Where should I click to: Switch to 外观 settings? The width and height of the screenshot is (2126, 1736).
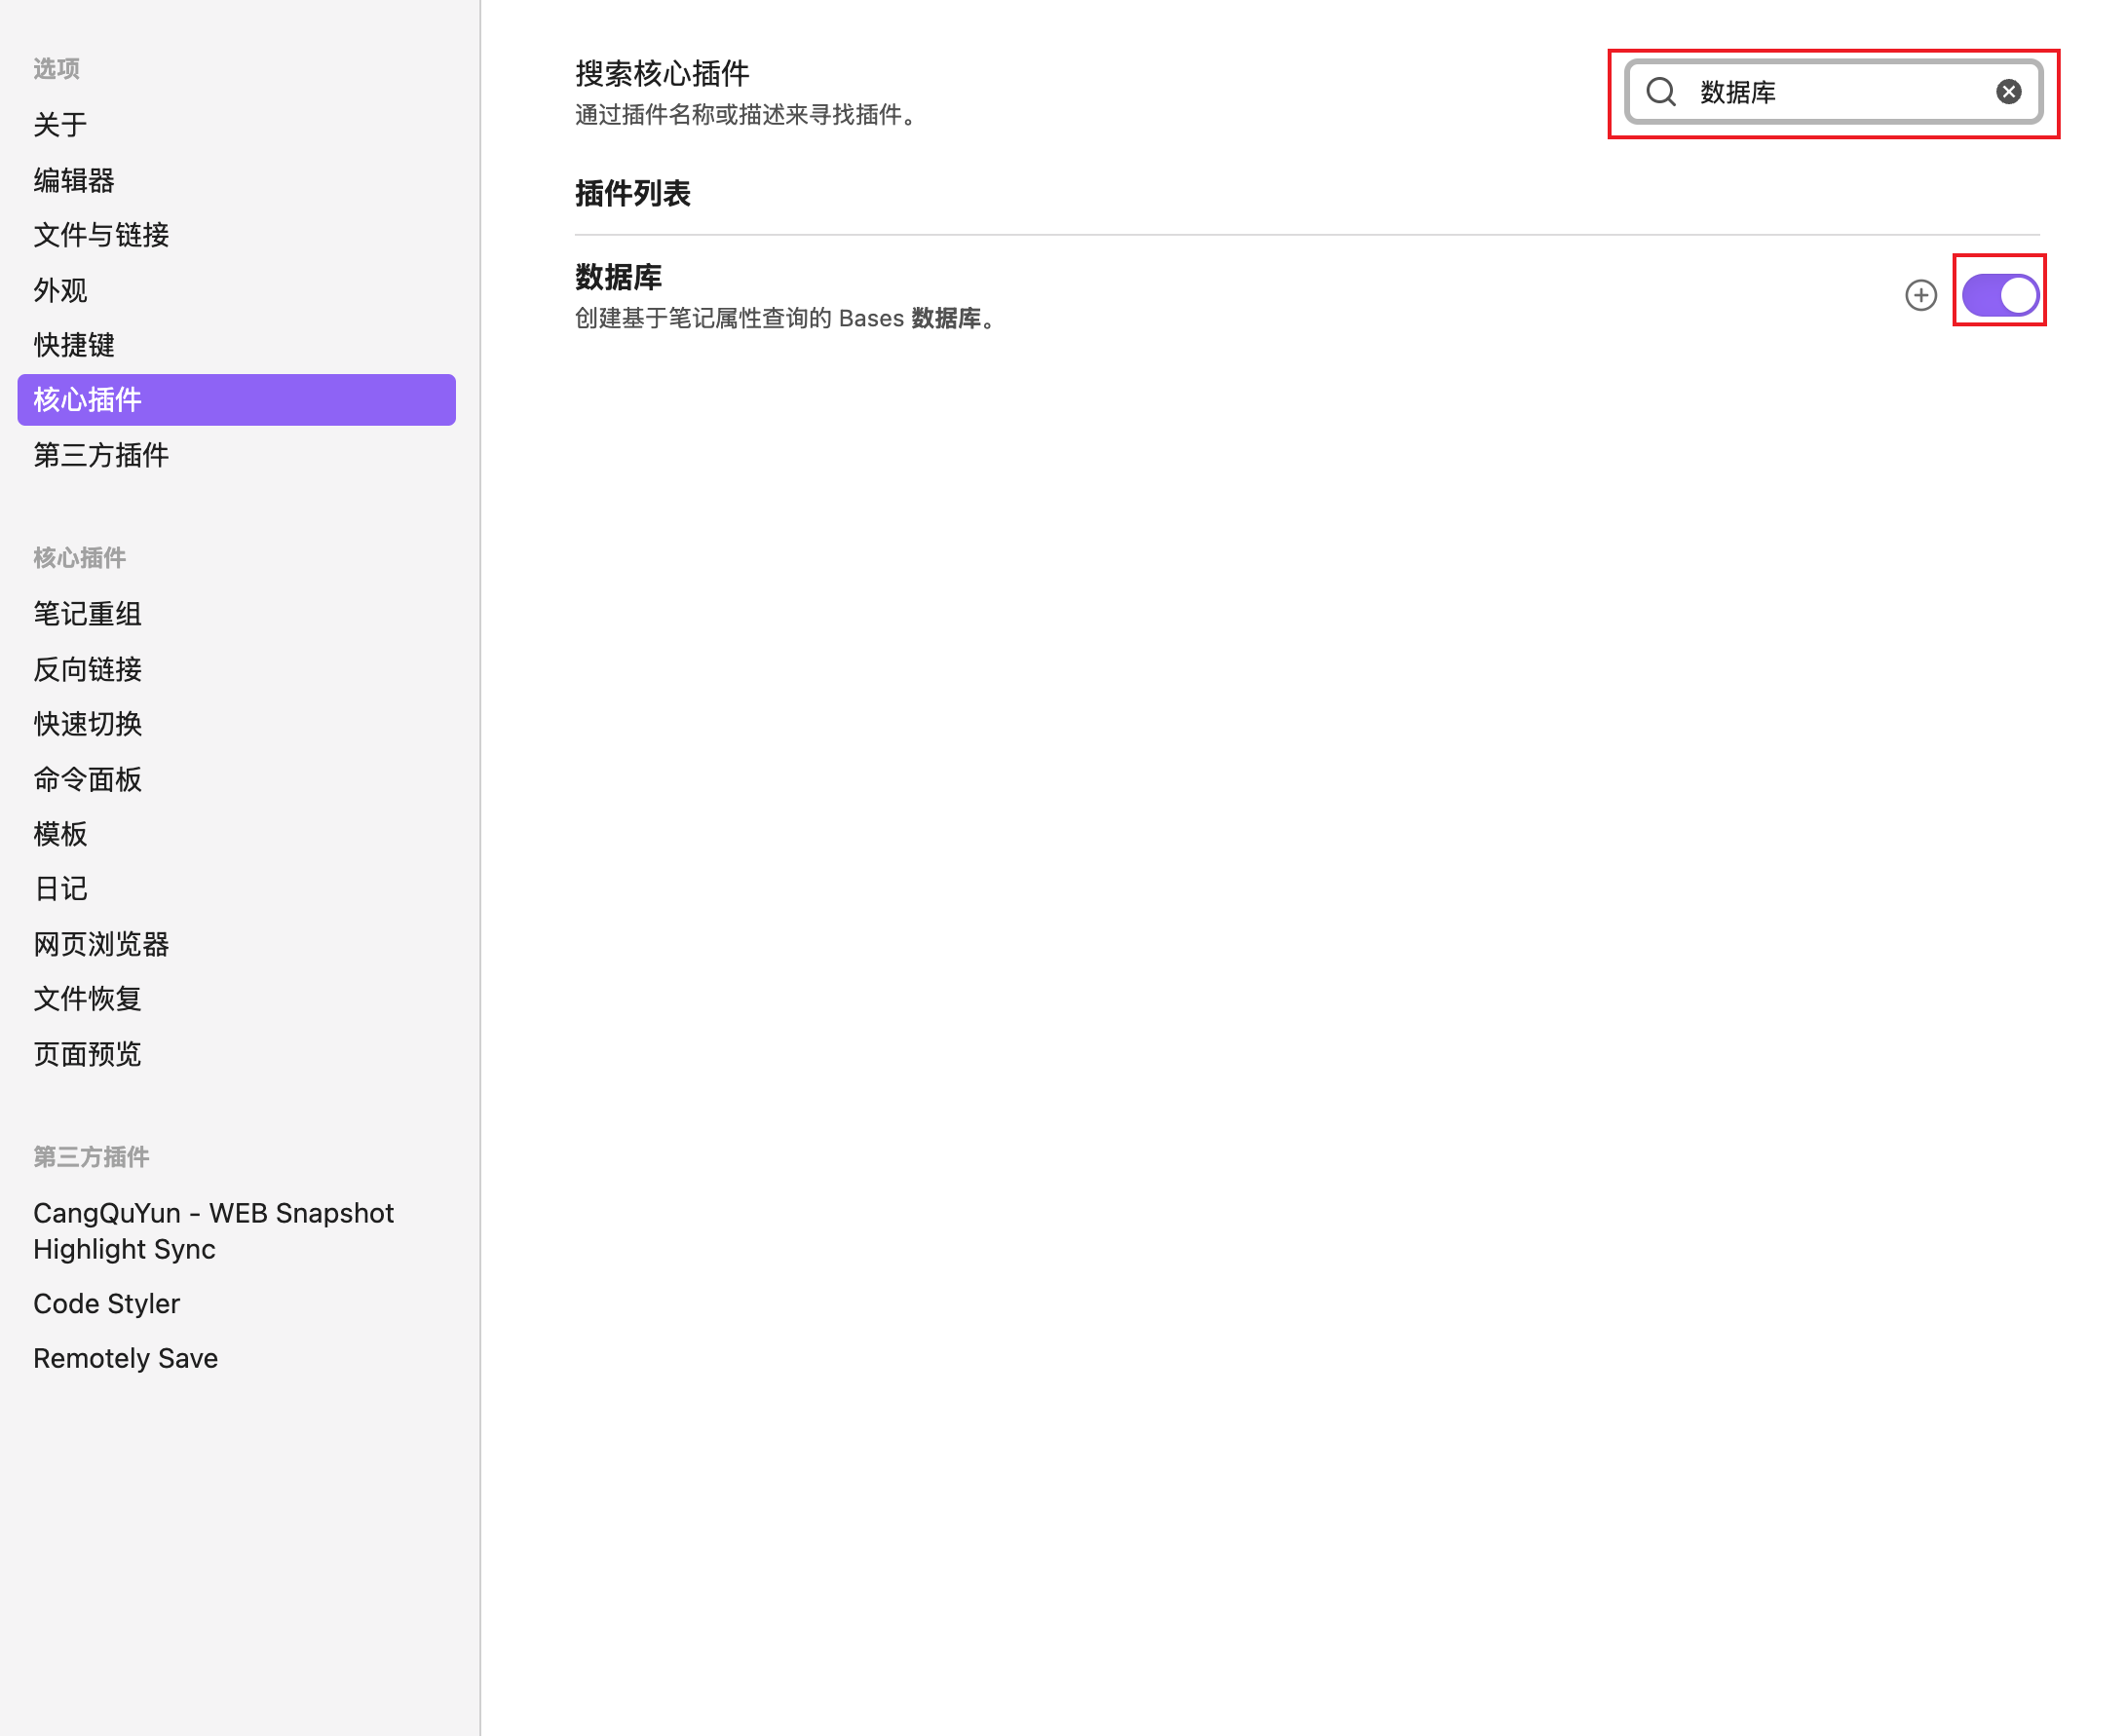pos(60,290)
